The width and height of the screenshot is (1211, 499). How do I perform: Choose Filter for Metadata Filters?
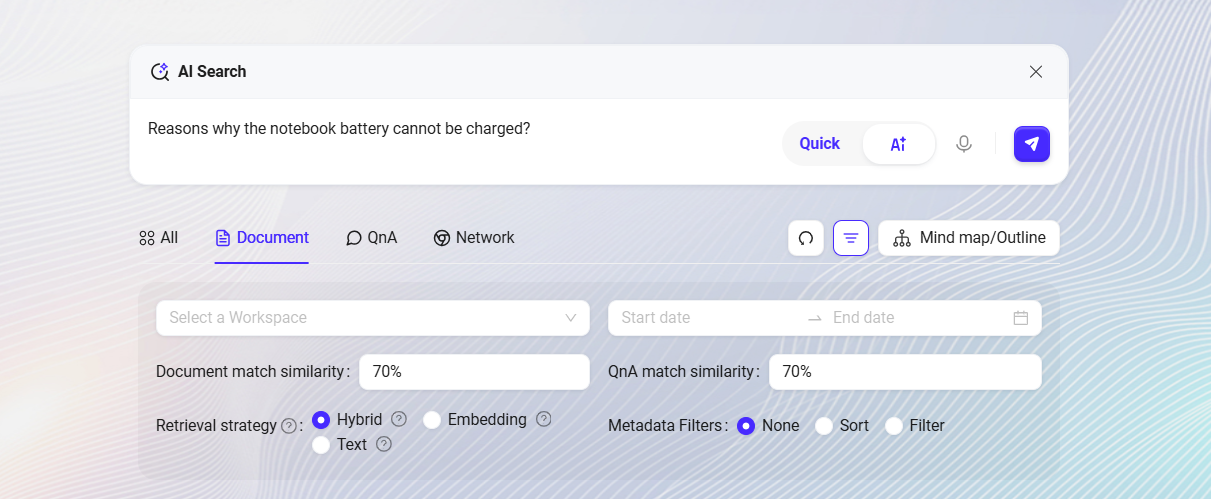click(x=894, y=426)
